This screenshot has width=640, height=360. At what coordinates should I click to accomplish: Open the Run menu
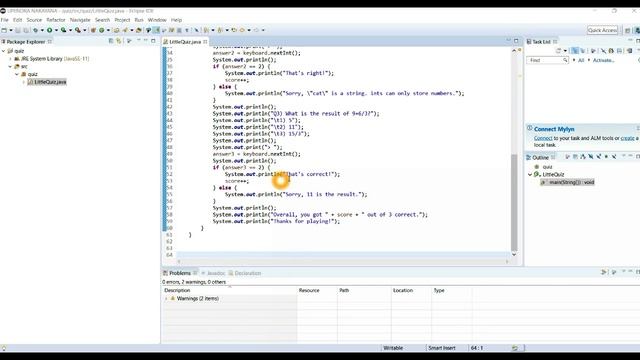pyautogui.click(x=139, y=20)
